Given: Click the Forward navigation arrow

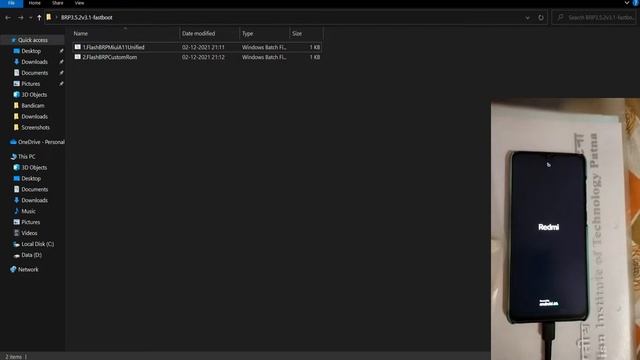Looking at the screenshot, I should (x=20, y=18).
